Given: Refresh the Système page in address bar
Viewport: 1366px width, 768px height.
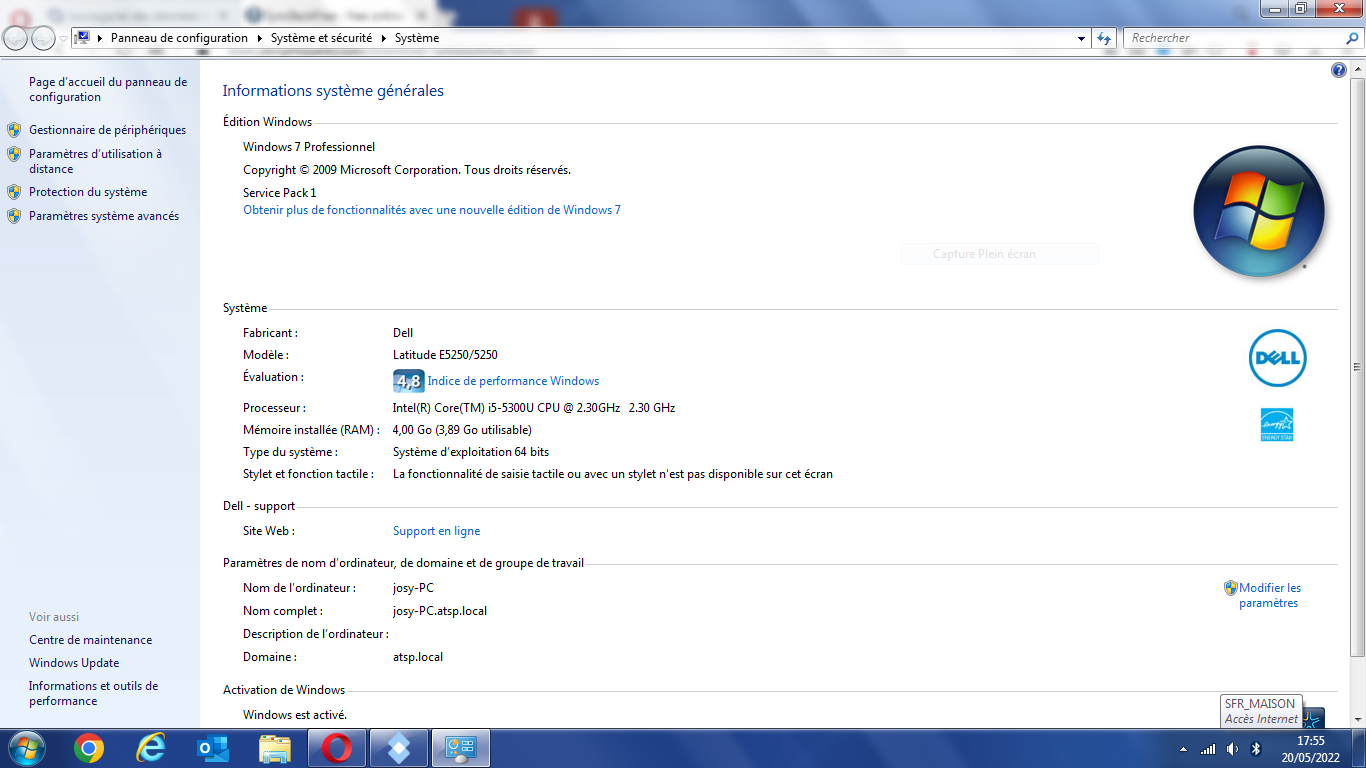Looking at the screenshot, I should pyautogui.click(x=1104, y=38).
